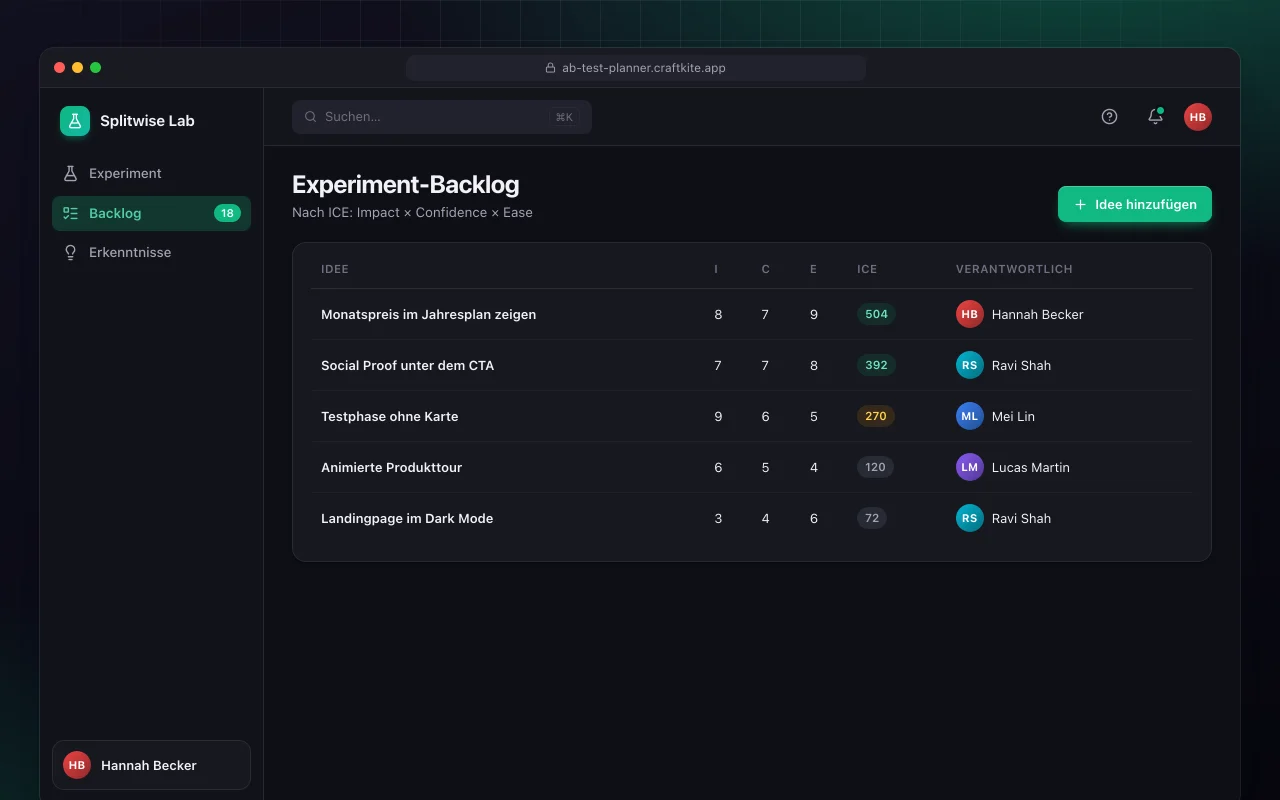The width and height of the screenshot is (1280, 800).
Task: Open idea Animierte Produkttour
Action: tap(391, 467)
